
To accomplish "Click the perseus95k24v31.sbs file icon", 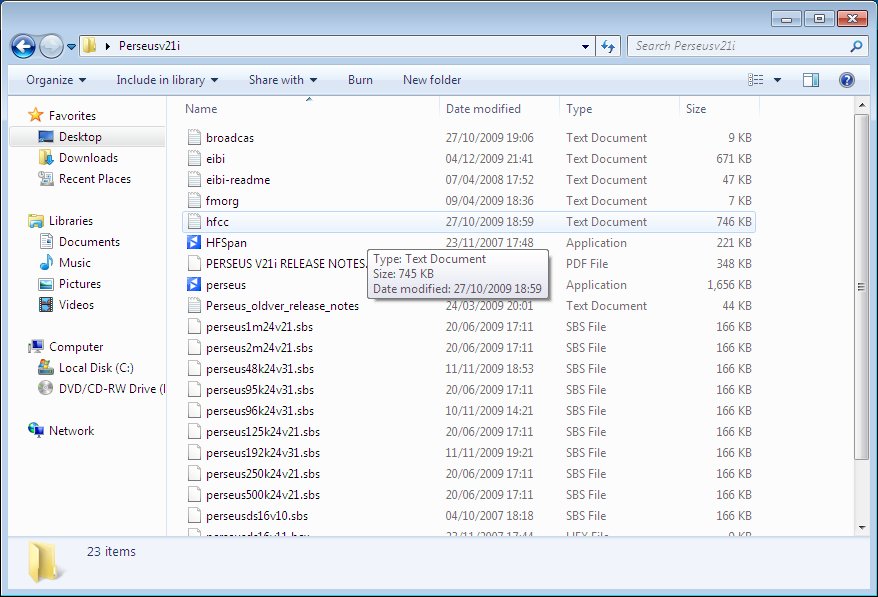I will click(194, 390).
